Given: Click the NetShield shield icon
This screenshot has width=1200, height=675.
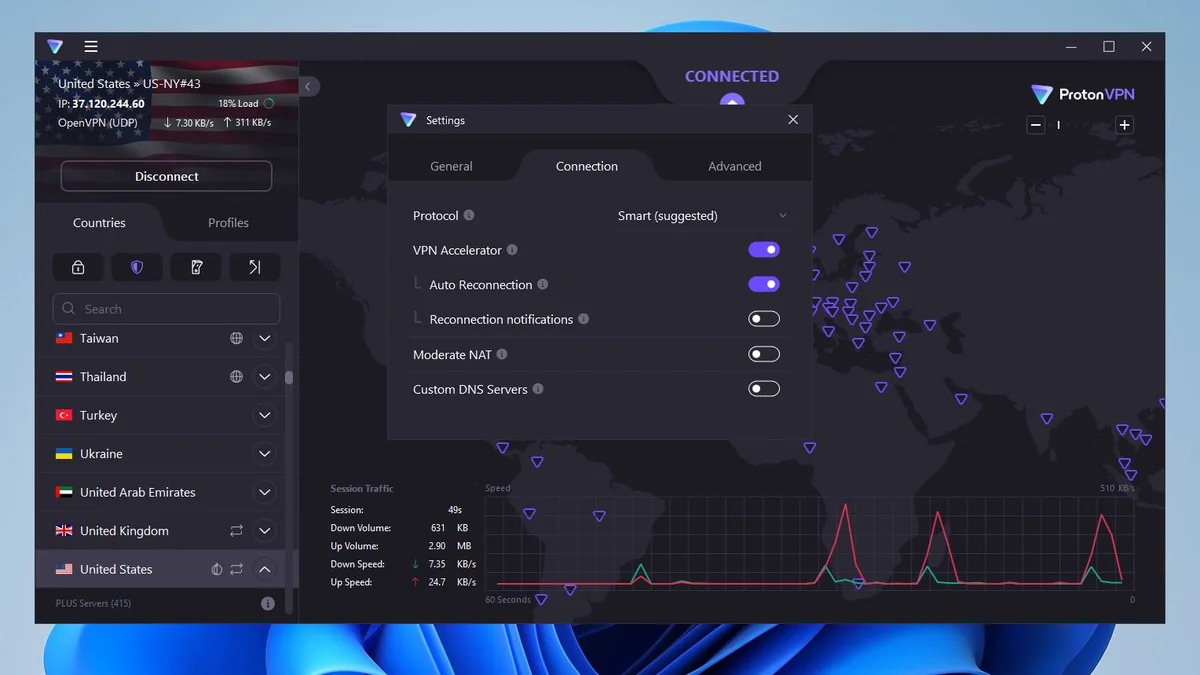Looking at the screenshot, I should click(137, 267).
